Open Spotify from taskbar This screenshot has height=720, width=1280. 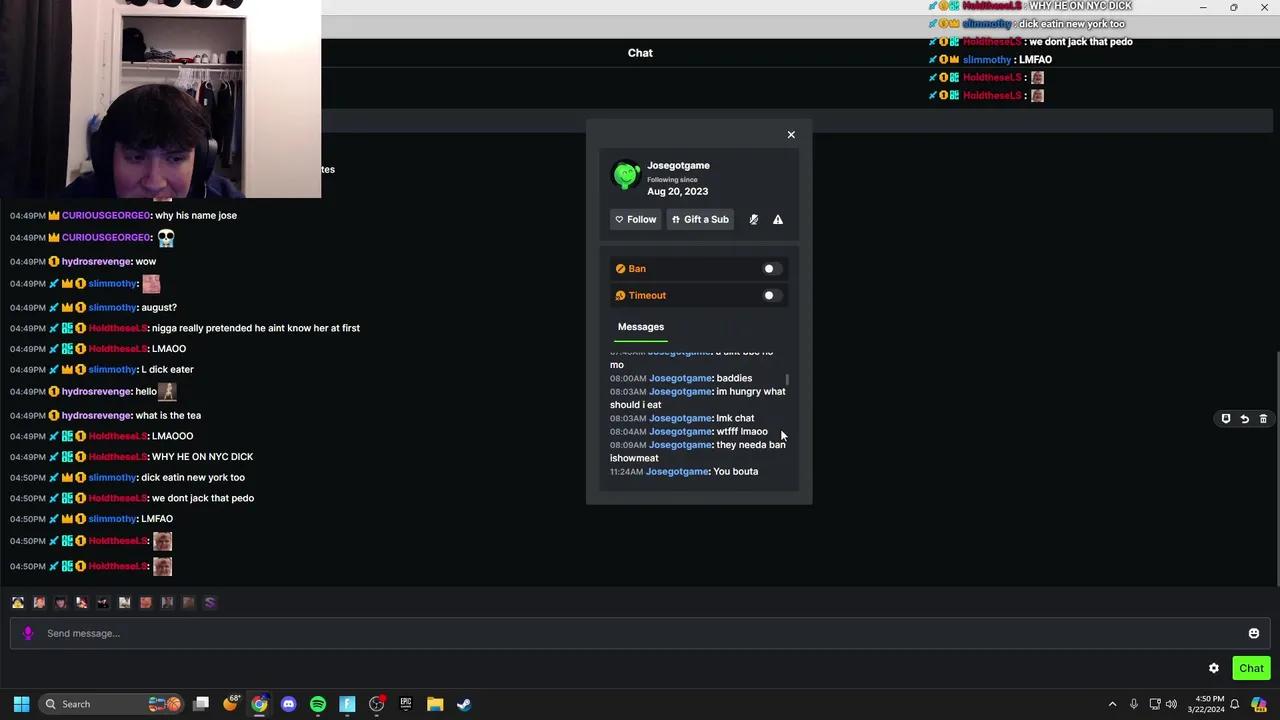(318, 704)
